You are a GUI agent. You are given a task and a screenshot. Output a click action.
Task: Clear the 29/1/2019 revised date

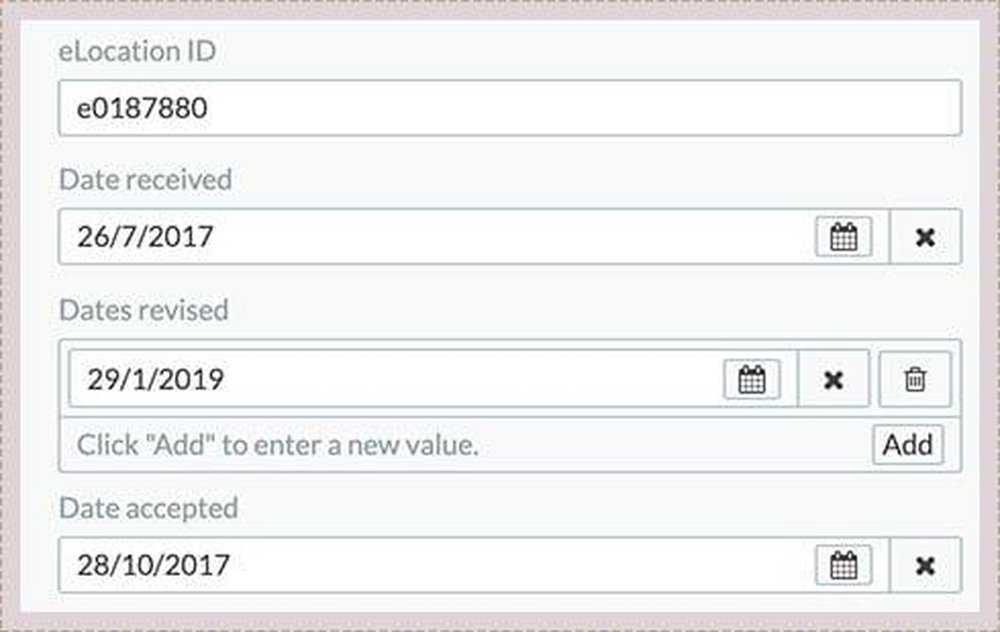tap(833, 379)
